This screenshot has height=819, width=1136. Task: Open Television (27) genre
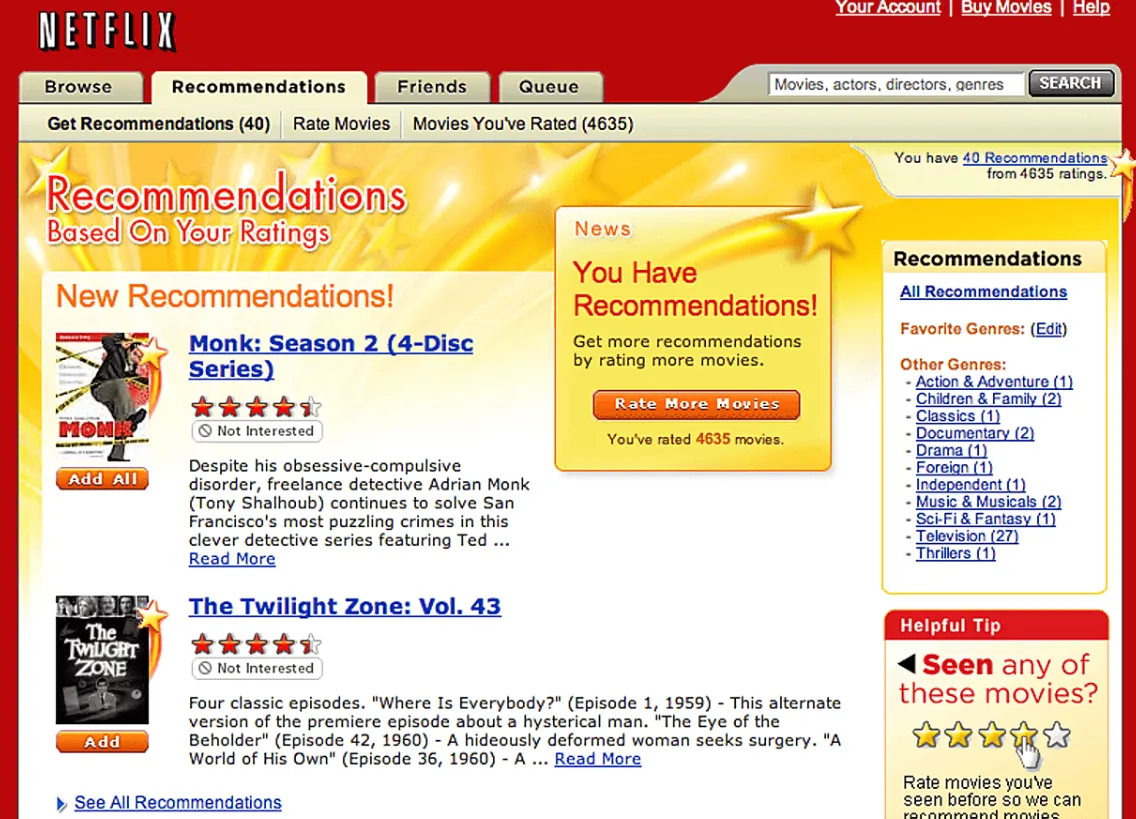(x=967, y=536)
